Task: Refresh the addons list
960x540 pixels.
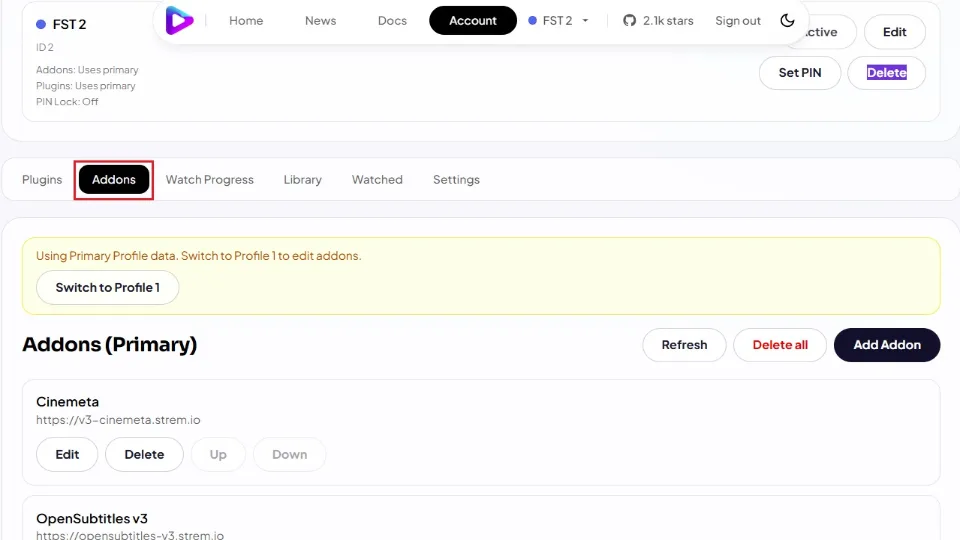Action: coord(684,345)
